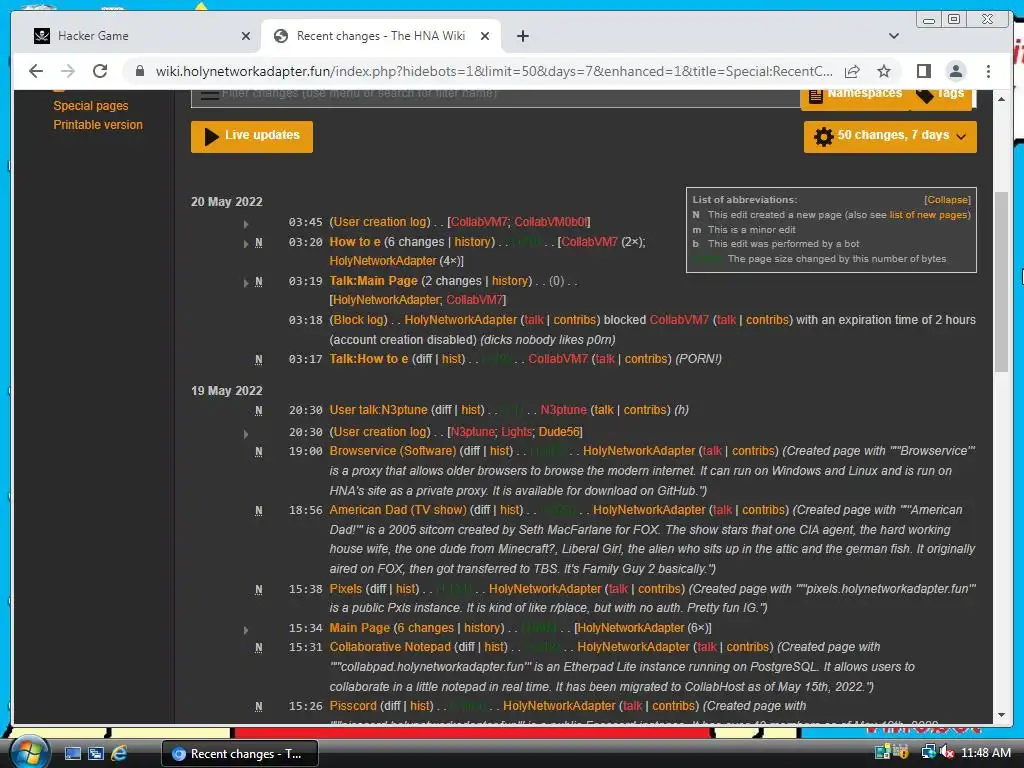Close the Hacker Game tab
1024x768 pixels.
click(x=246, y=36)
